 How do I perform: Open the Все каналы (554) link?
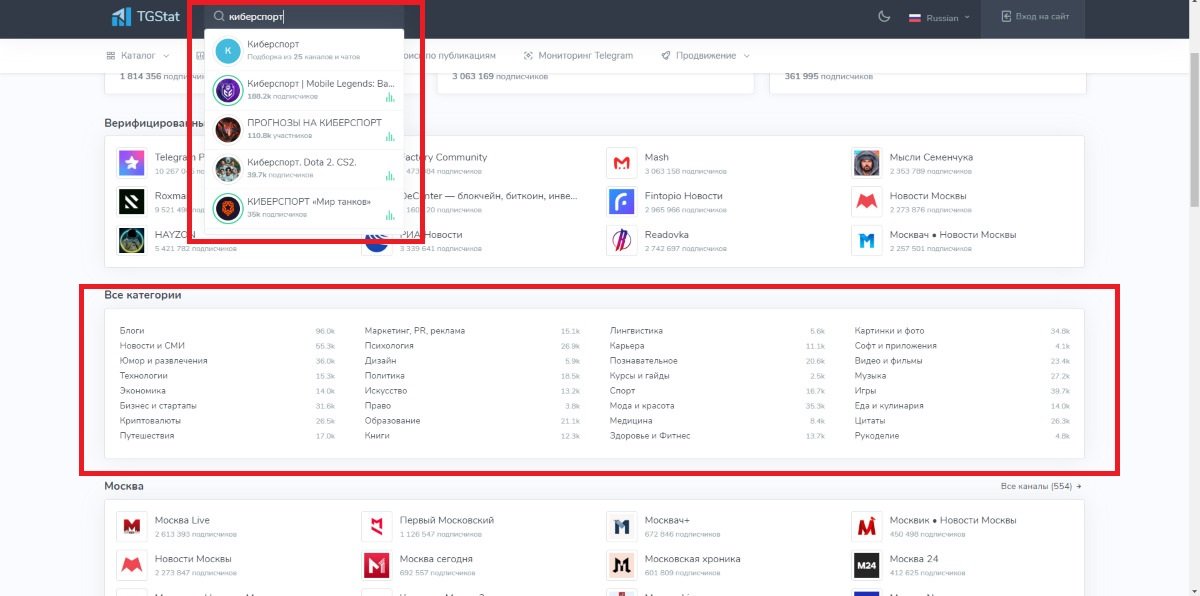1041,486
